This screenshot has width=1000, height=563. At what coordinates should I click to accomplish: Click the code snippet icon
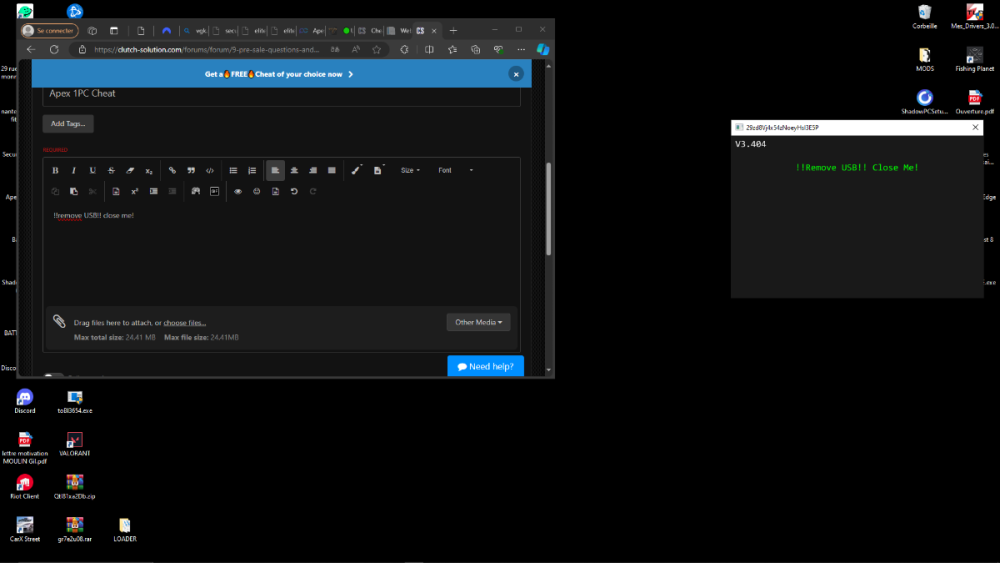click(x=210, y=171)
